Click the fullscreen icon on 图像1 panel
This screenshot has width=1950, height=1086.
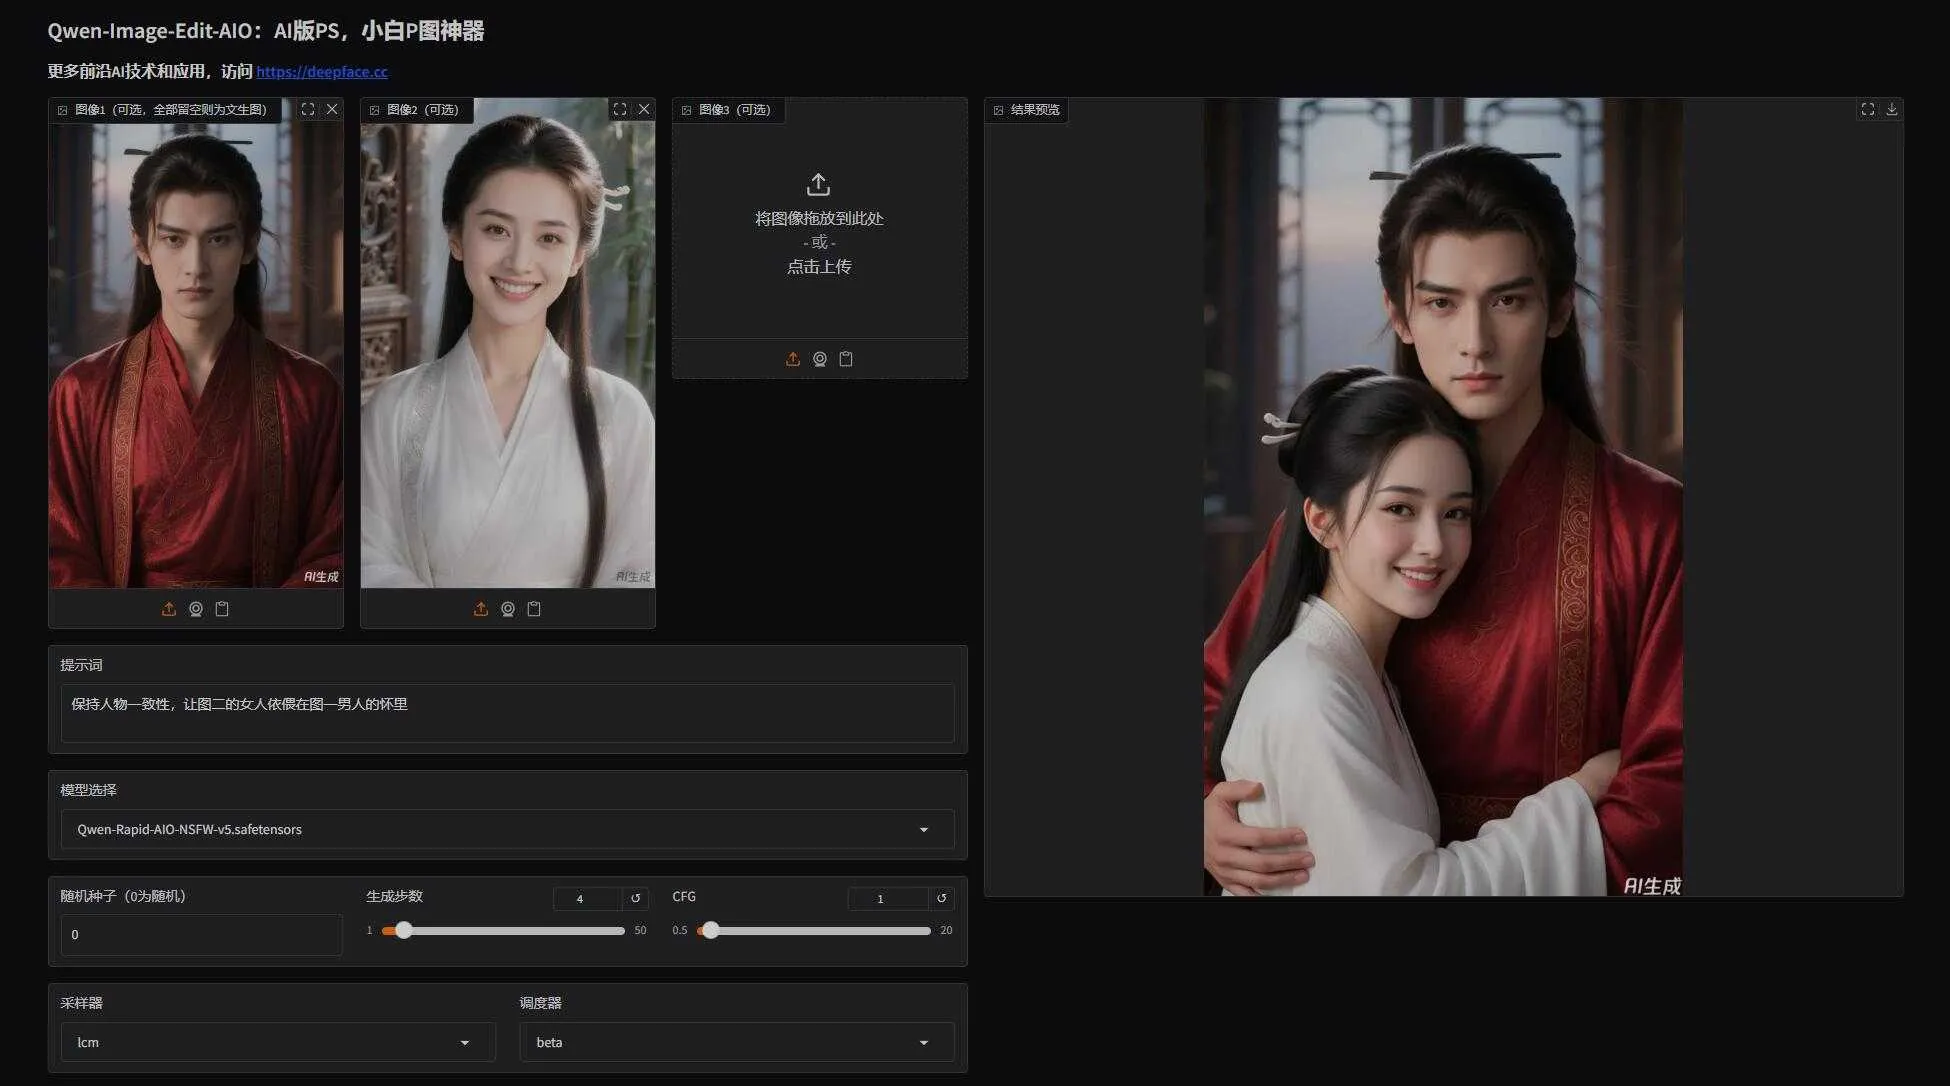coord(308,109)
